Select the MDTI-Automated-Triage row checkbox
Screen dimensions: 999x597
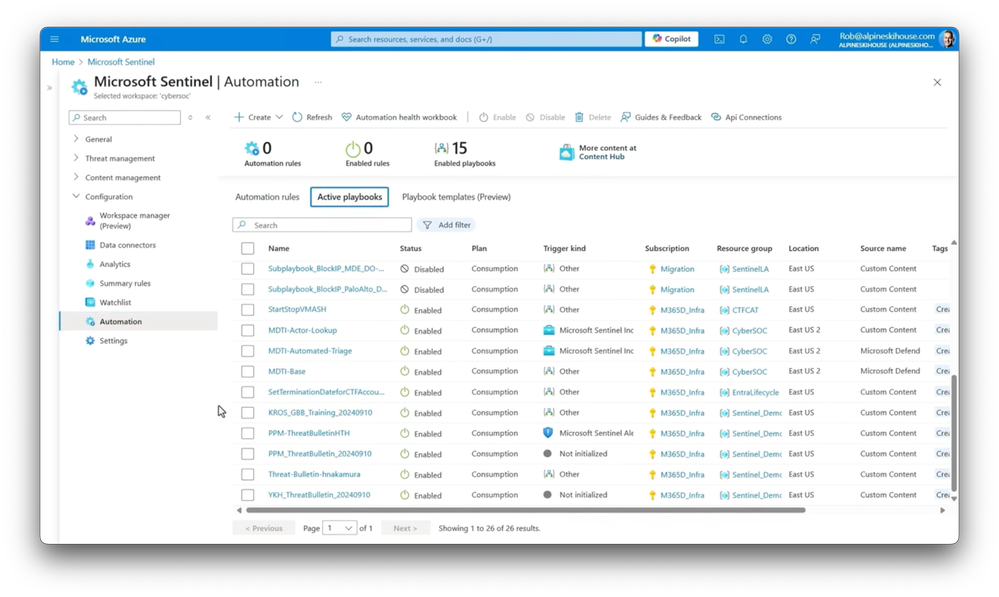(248, 350)
